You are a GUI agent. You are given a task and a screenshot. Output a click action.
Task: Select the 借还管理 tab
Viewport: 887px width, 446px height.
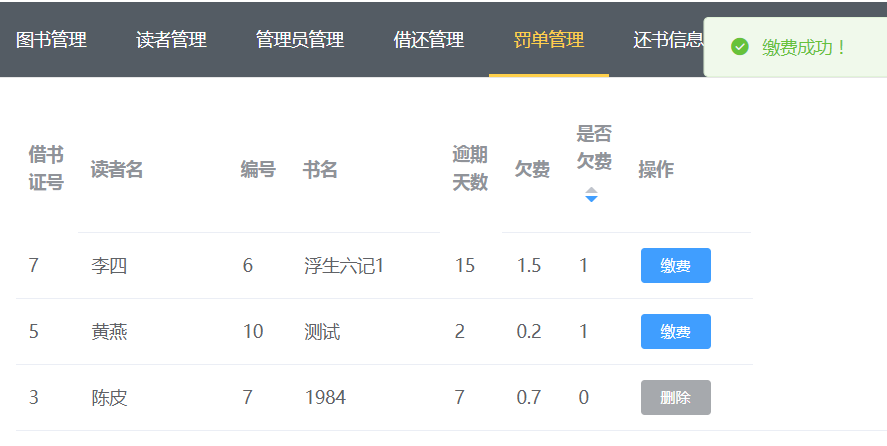click(x=429, y=40)
